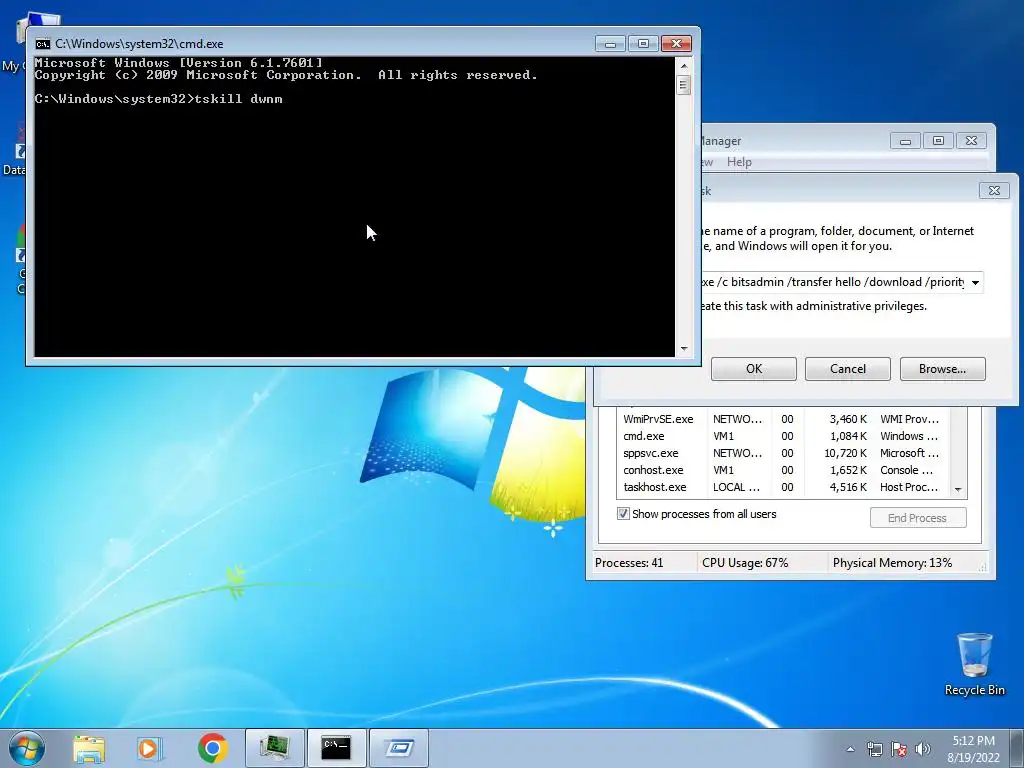Click the End Process button
1024x768 pixels.
coord(918,518)
